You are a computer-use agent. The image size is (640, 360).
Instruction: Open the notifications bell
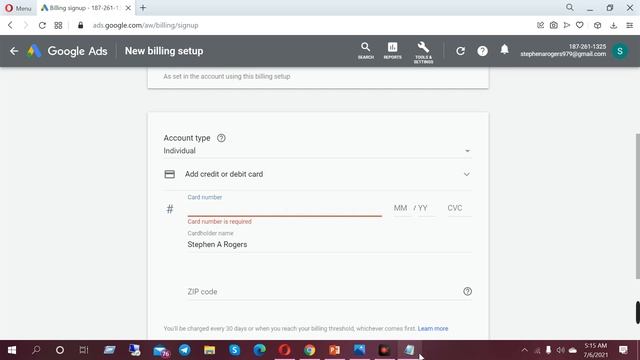pos(504,50)
